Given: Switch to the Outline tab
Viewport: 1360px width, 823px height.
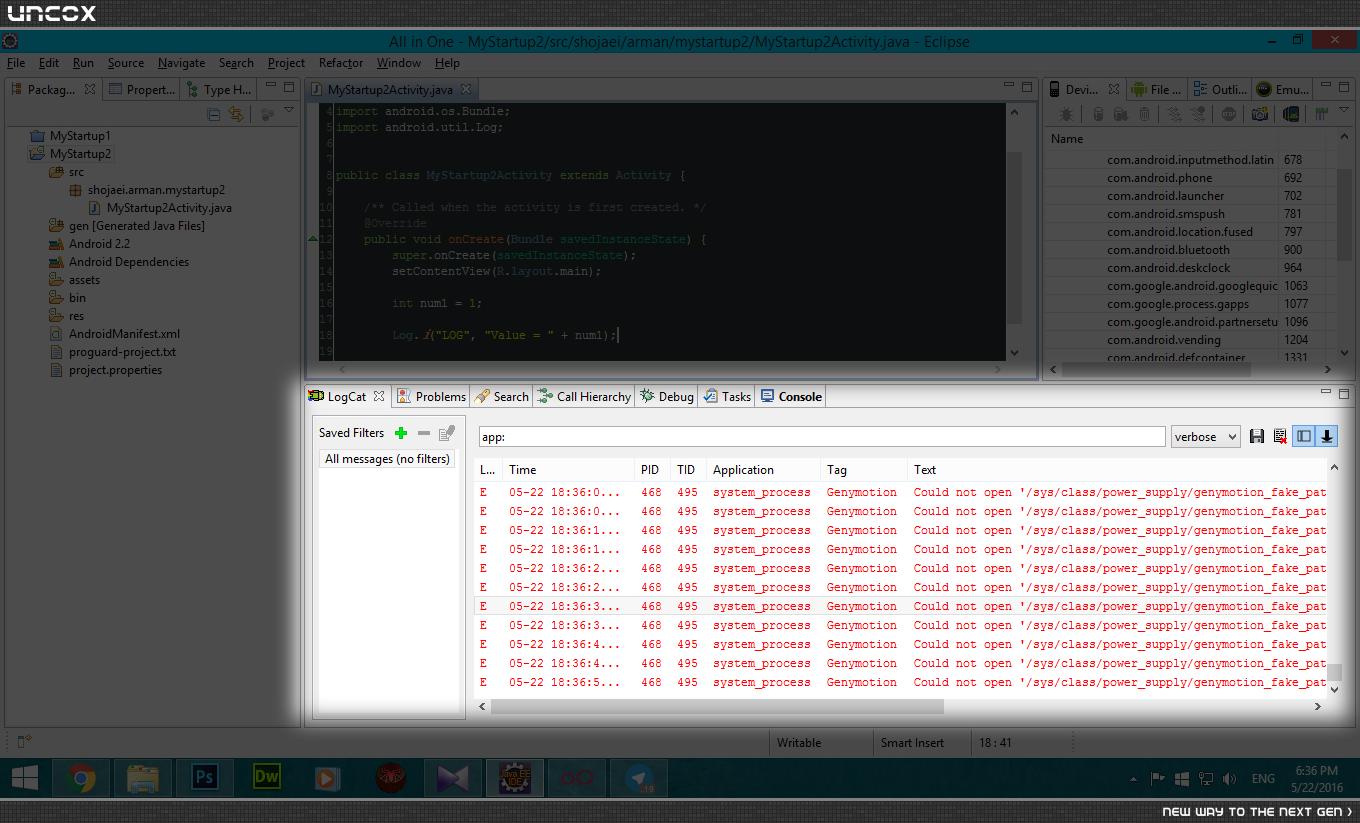Looking at the screenshot, I should (x=1220, y=90).
